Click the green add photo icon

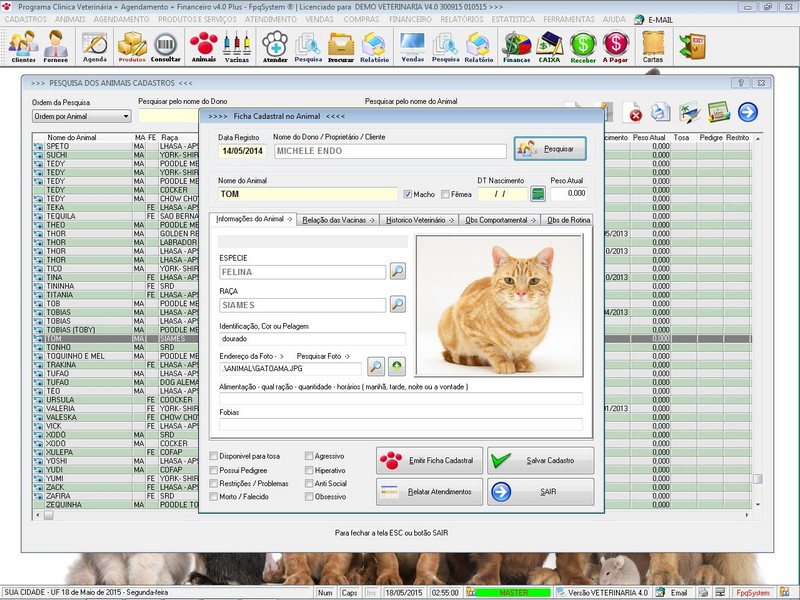point(397,366)
